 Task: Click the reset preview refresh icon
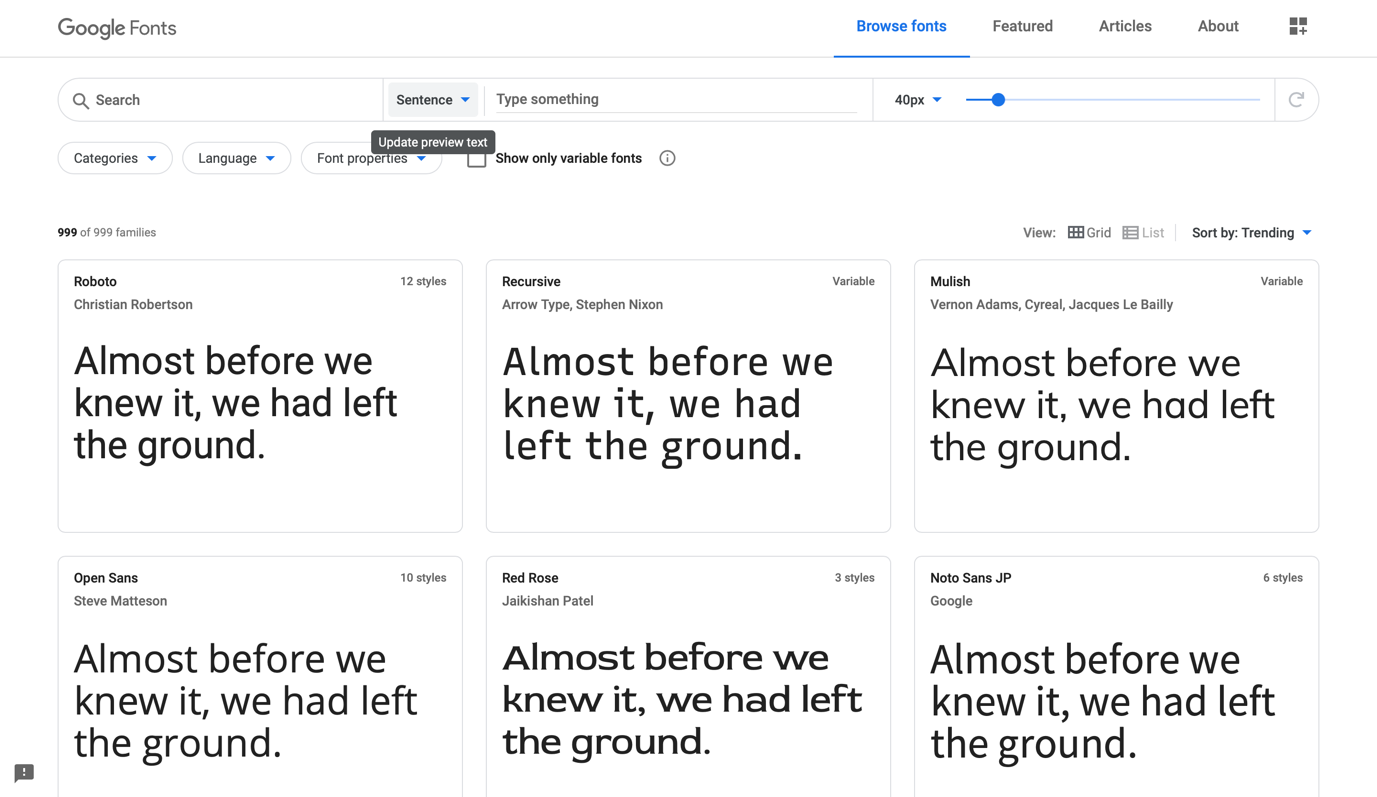click(x=1296, y=100)
